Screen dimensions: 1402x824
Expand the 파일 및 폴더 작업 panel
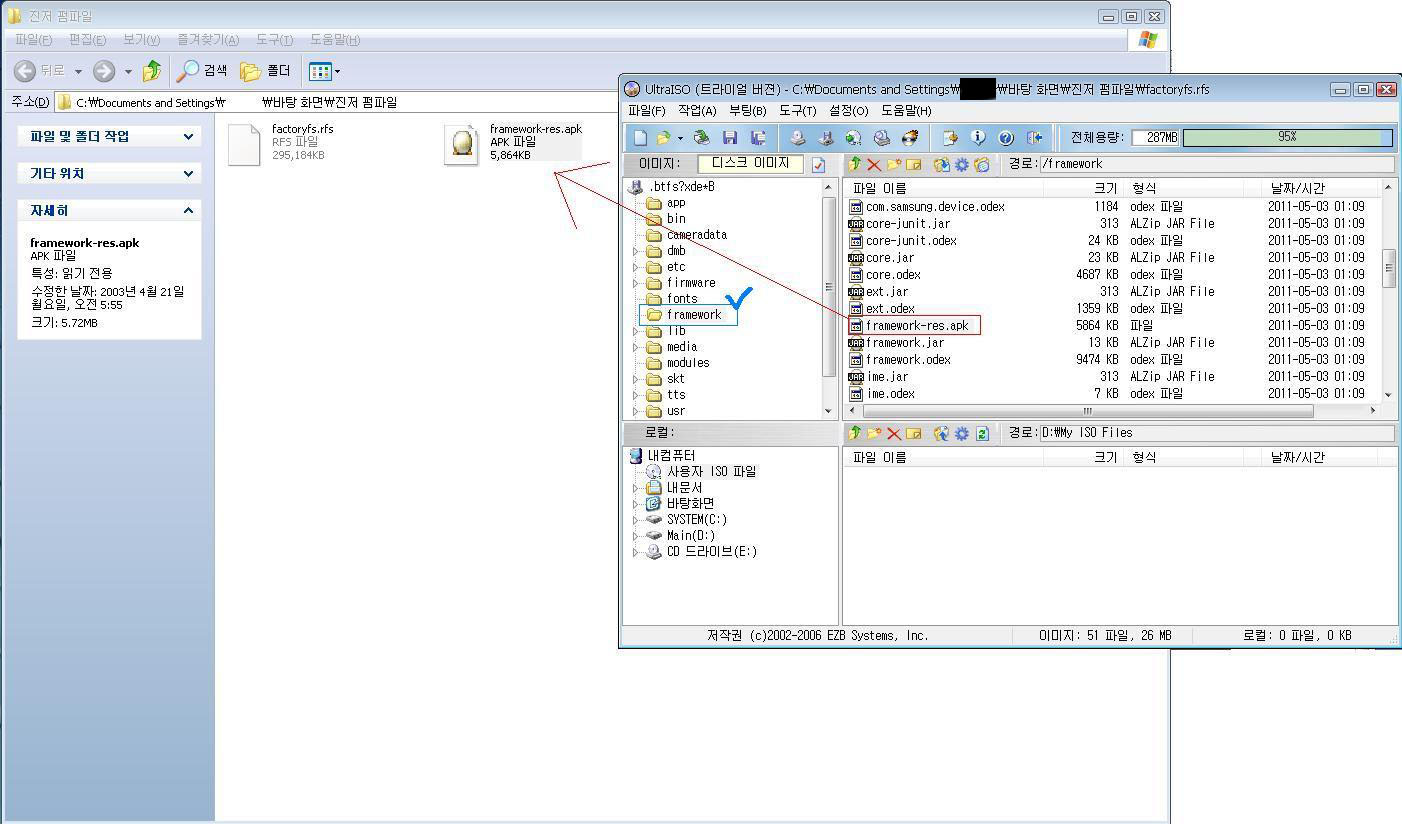point(188,136)
